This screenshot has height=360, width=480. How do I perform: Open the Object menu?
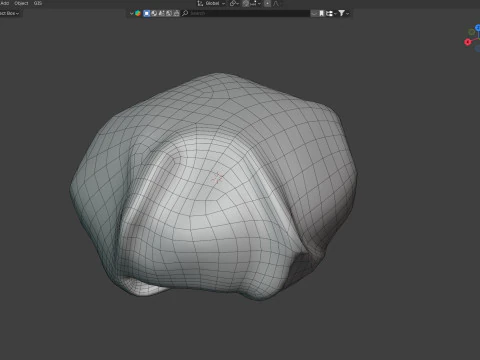click(x=21, y=3)
